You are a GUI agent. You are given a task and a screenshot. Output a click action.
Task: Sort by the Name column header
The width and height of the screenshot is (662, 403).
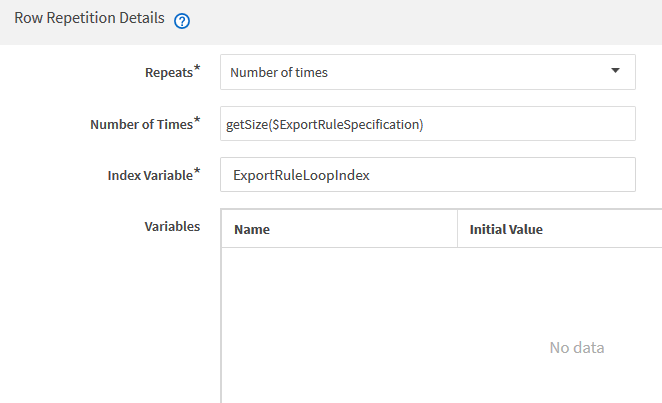pyautogui.click(x=252, y=229)
